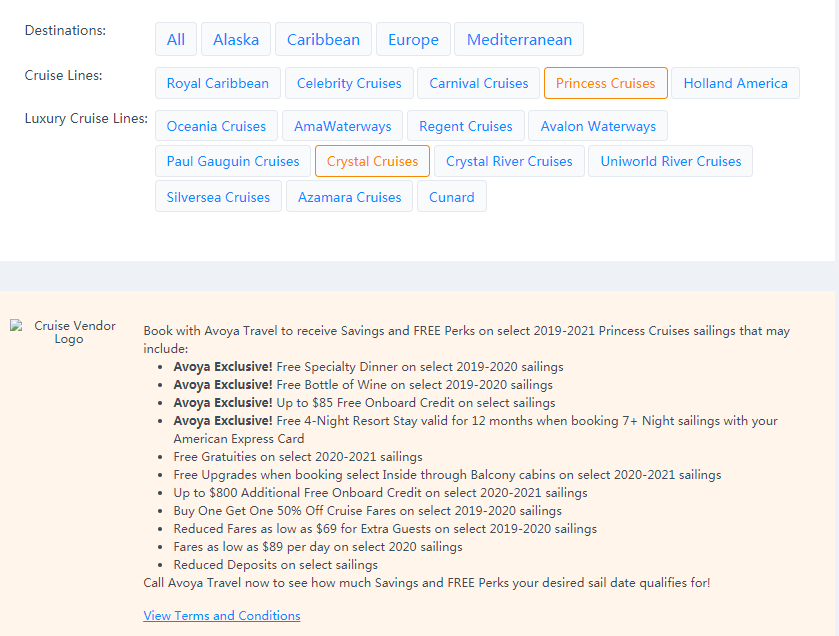839x636 pixels.
Task: Select the All destinations filter
Action: pyautogui.click(x=176, y=39)
